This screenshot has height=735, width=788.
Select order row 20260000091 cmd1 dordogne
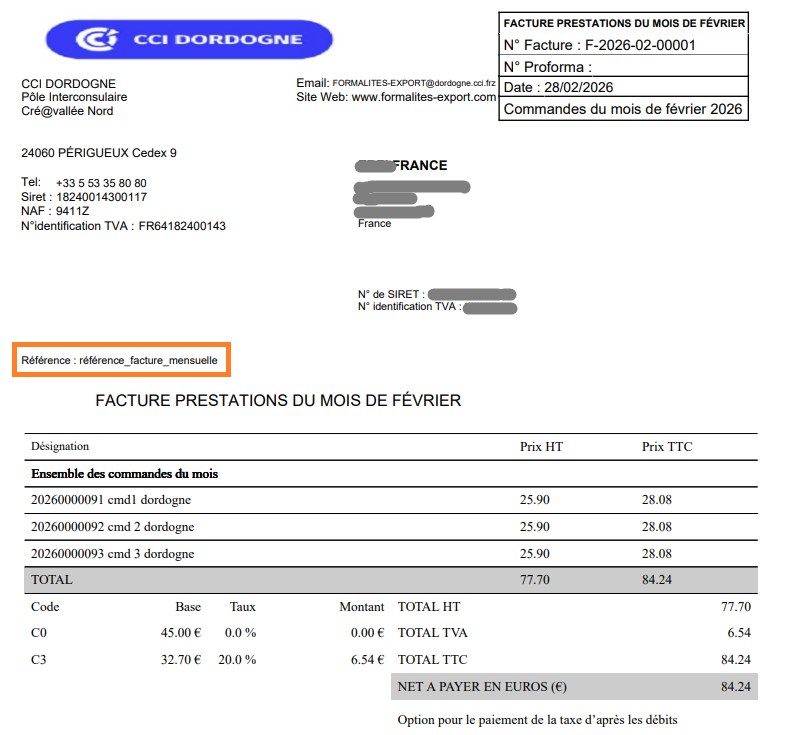(111, 499)
